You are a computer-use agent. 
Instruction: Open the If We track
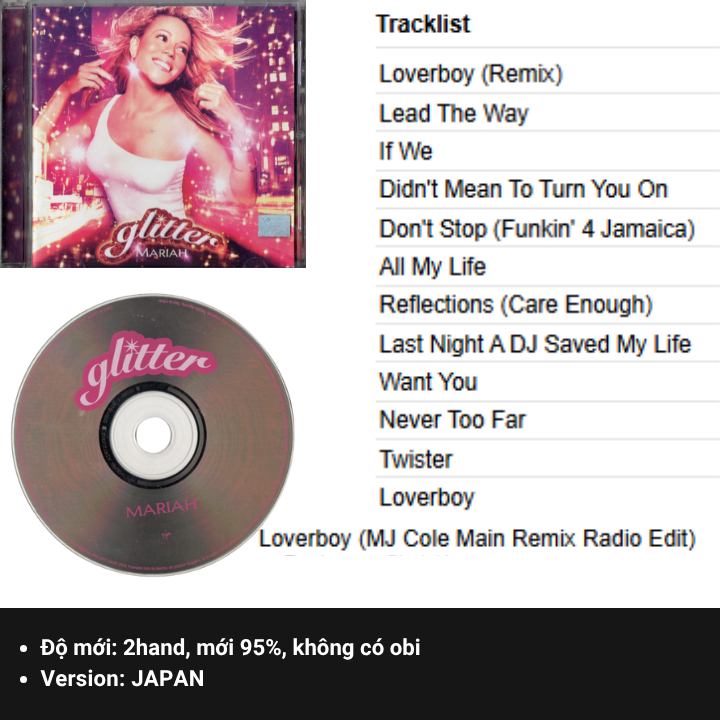click(x=405, y=151)
